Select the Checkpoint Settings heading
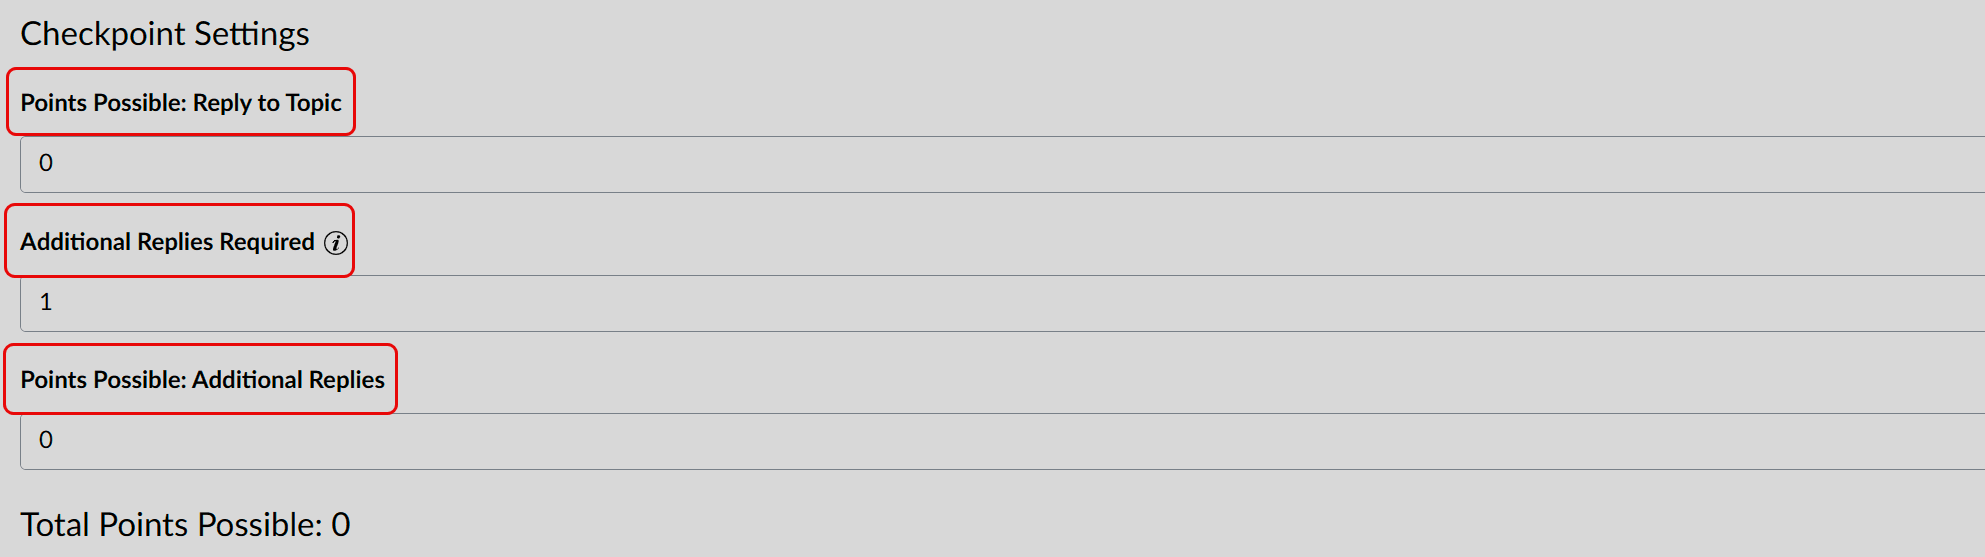Screen dimensions: 1985x557 pos(165,34)
